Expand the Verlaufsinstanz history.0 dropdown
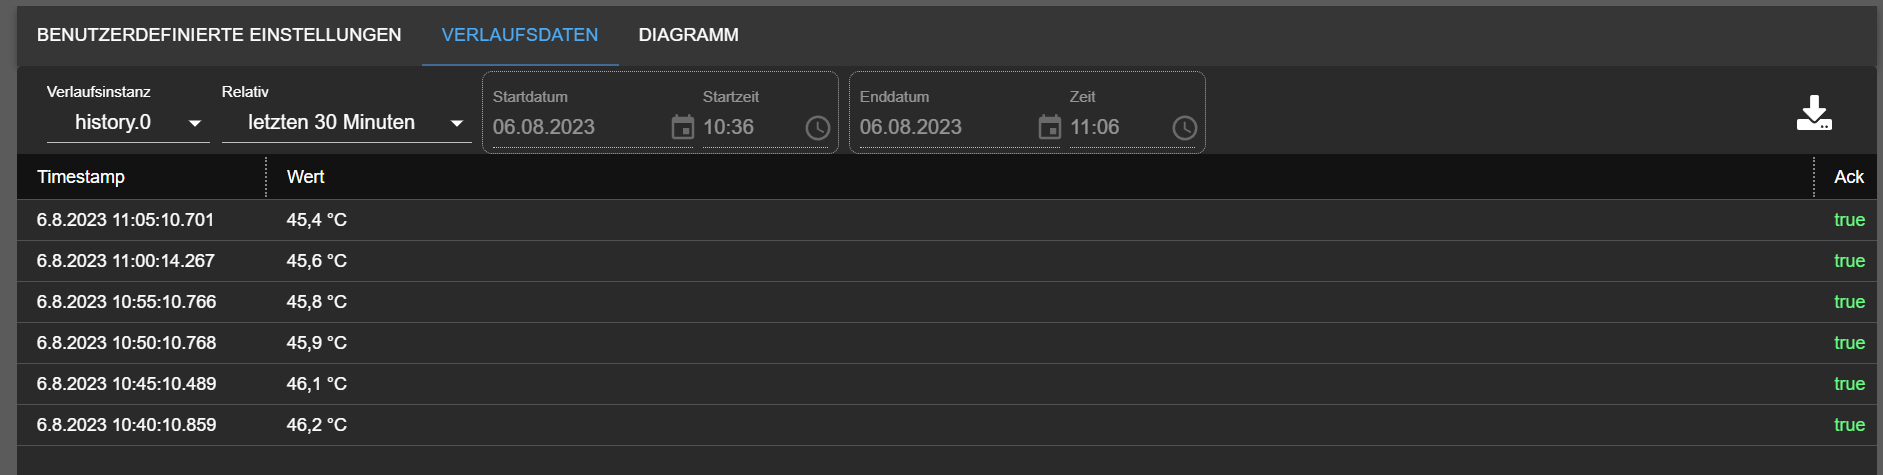 (x=128, y=123)
